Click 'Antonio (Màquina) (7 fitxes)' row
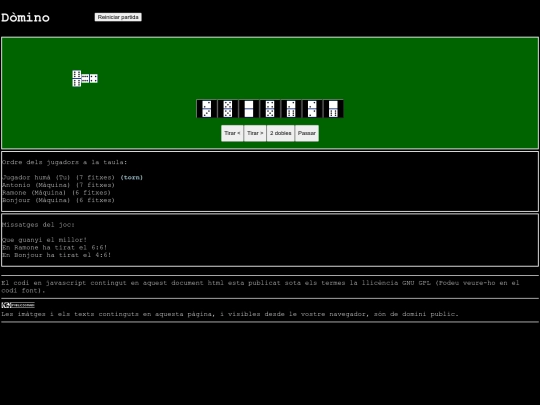540x405 pixels. click(x=58, y=185)
